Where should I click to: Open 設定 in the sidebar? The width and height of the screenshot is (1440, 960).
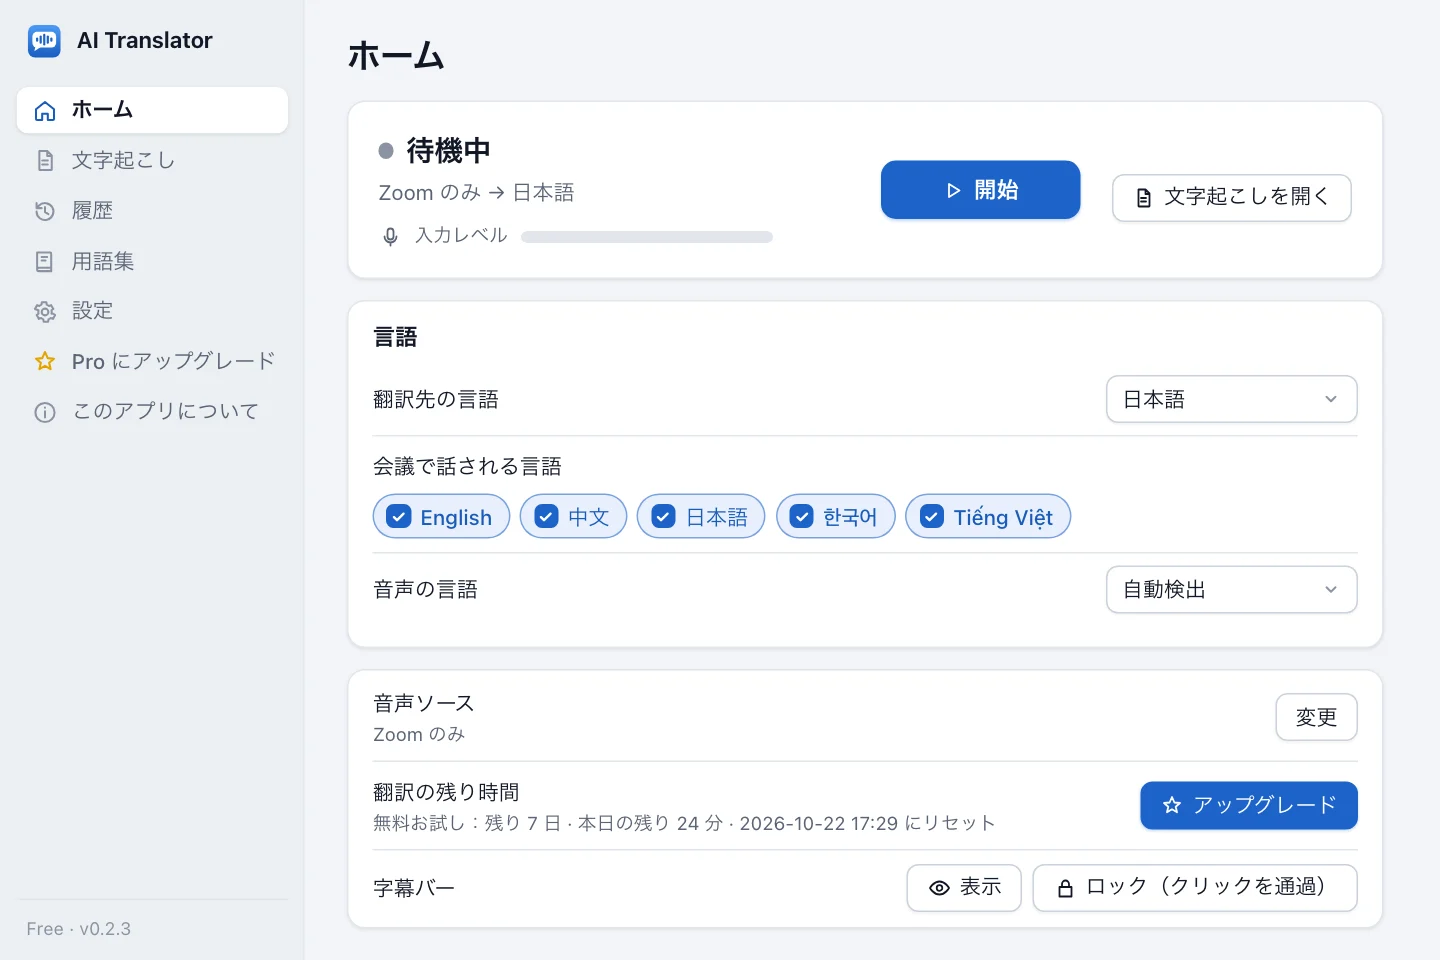(x=152, y=312)
